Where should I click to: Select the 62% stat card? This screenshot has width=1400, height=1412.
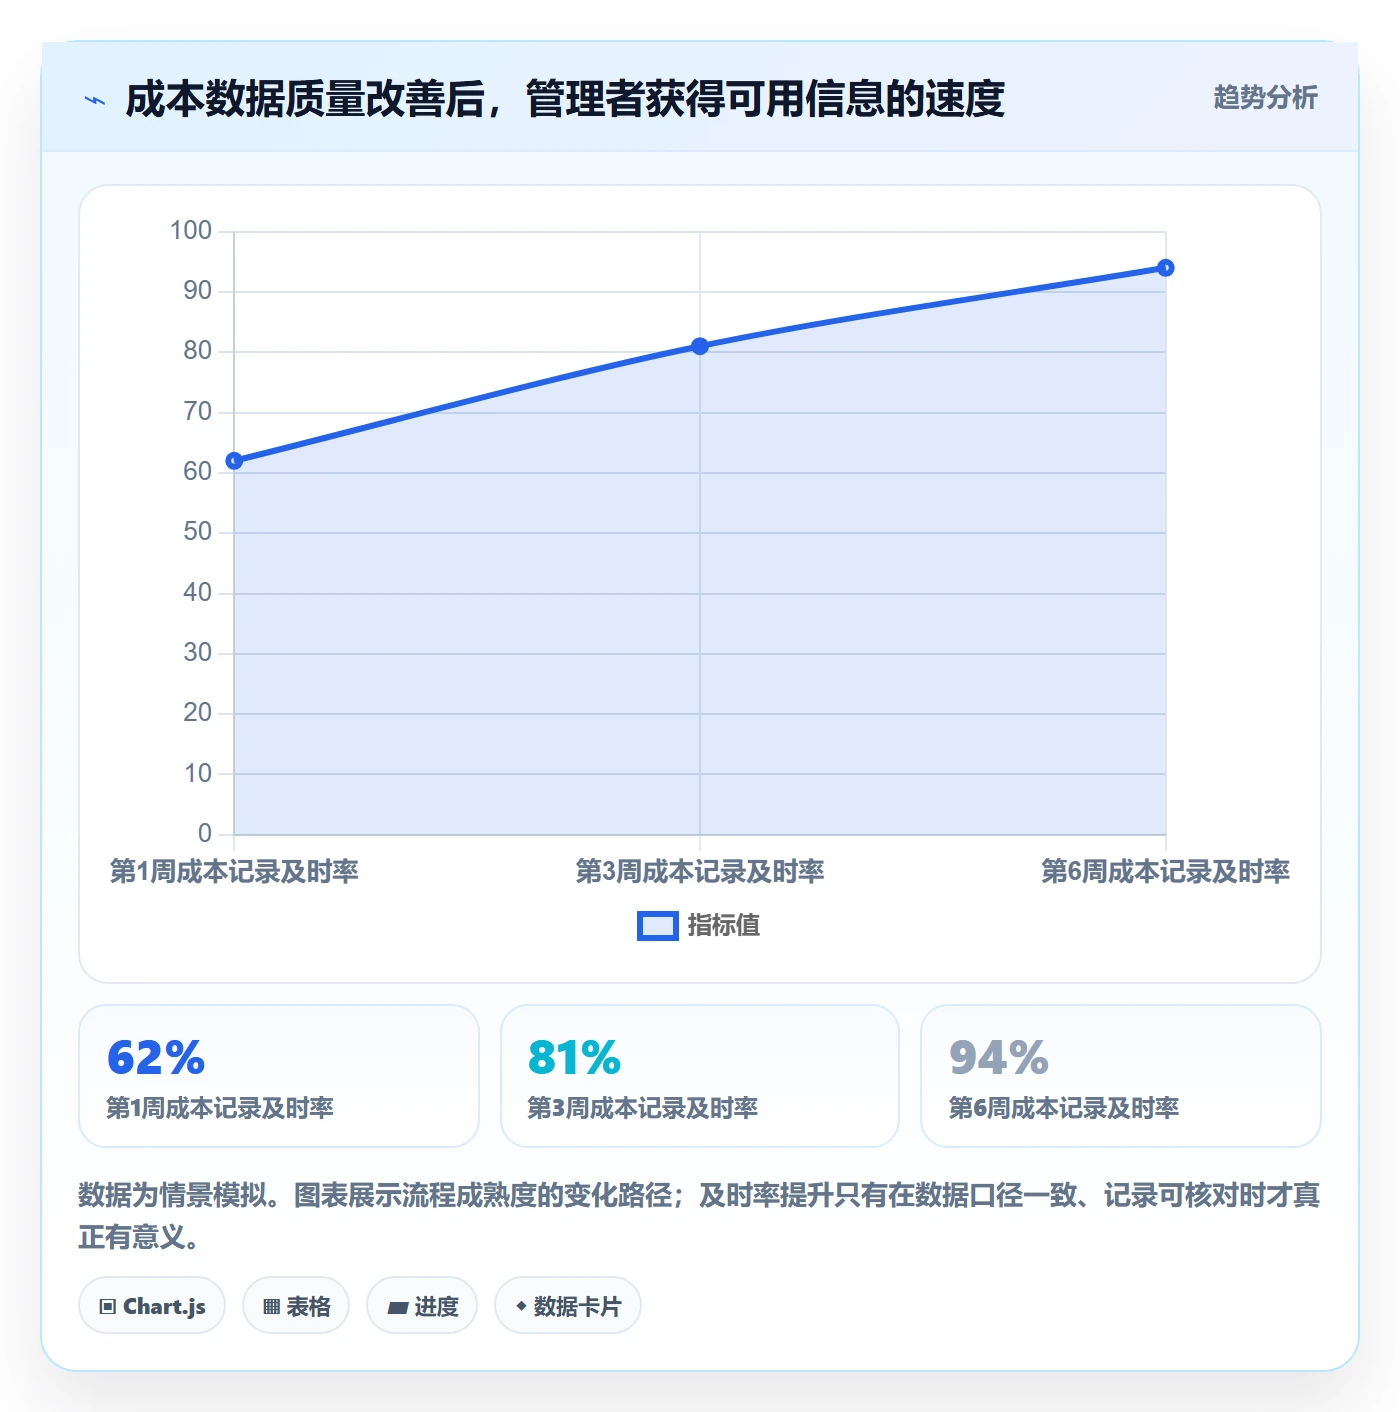tap(279, 1076)
